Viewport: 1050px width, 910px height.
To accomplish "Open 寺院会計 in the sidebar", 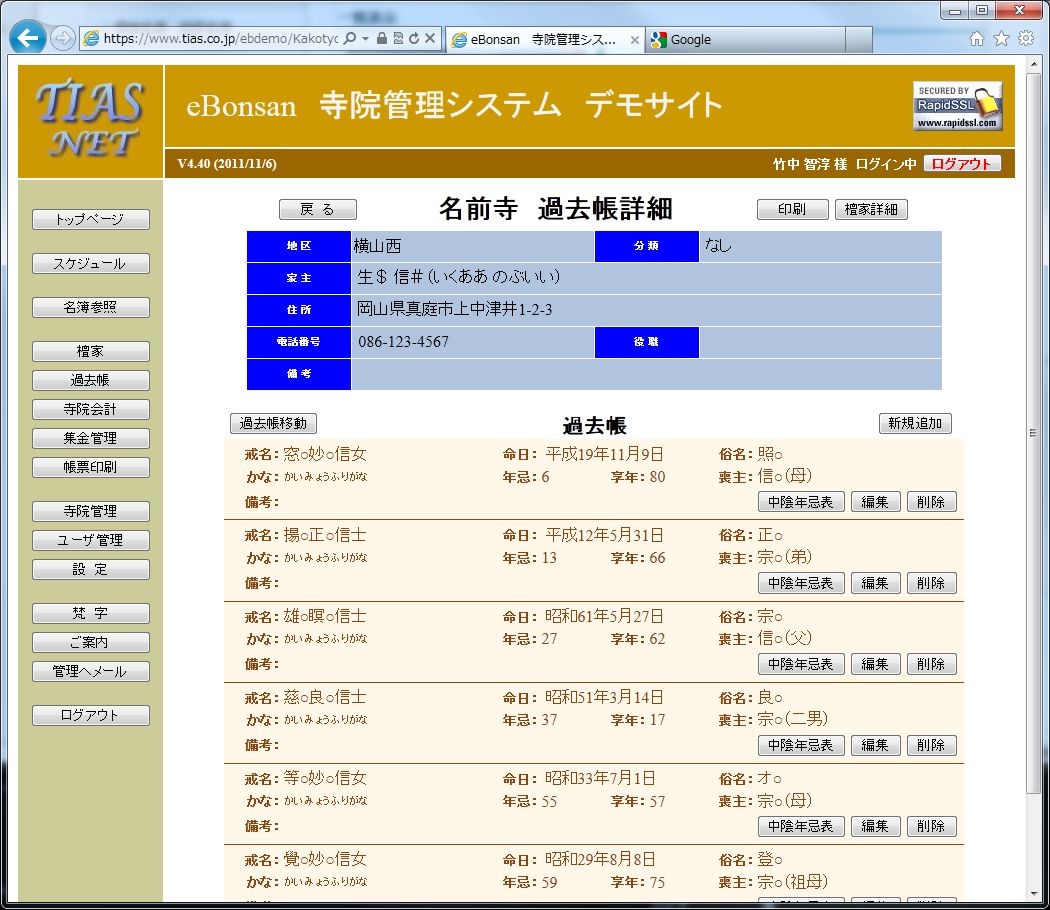I will click(x=90, y=409).
